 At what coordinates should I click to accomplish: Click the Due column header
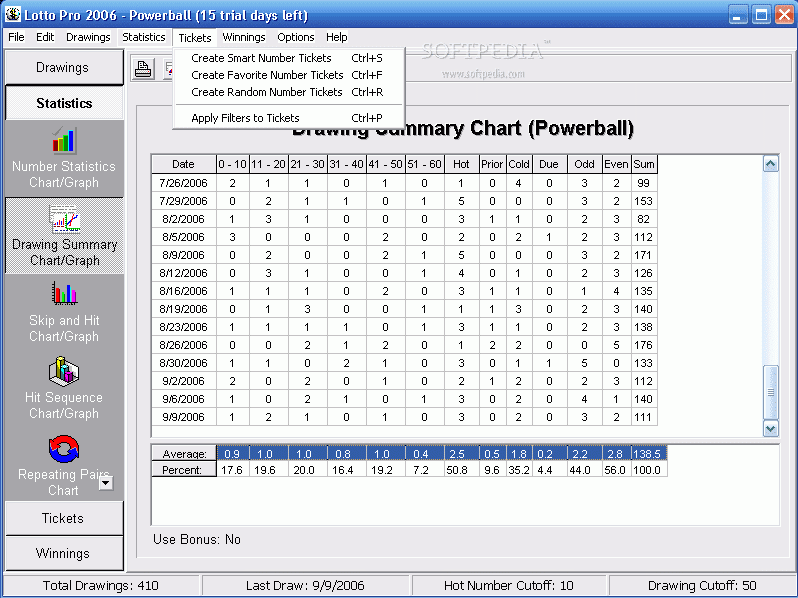pyautogui.click(x=550, y=164)
